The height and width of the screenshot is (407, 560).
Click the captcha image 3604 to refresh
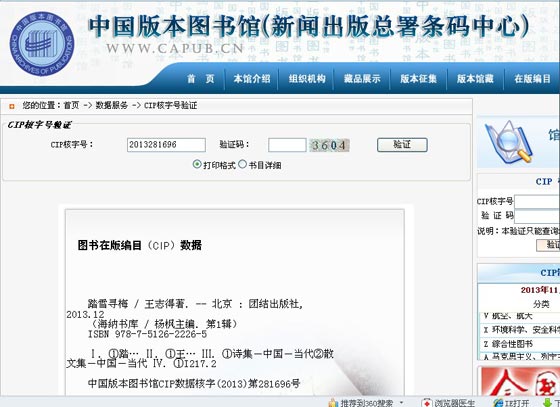pos(329,145)
